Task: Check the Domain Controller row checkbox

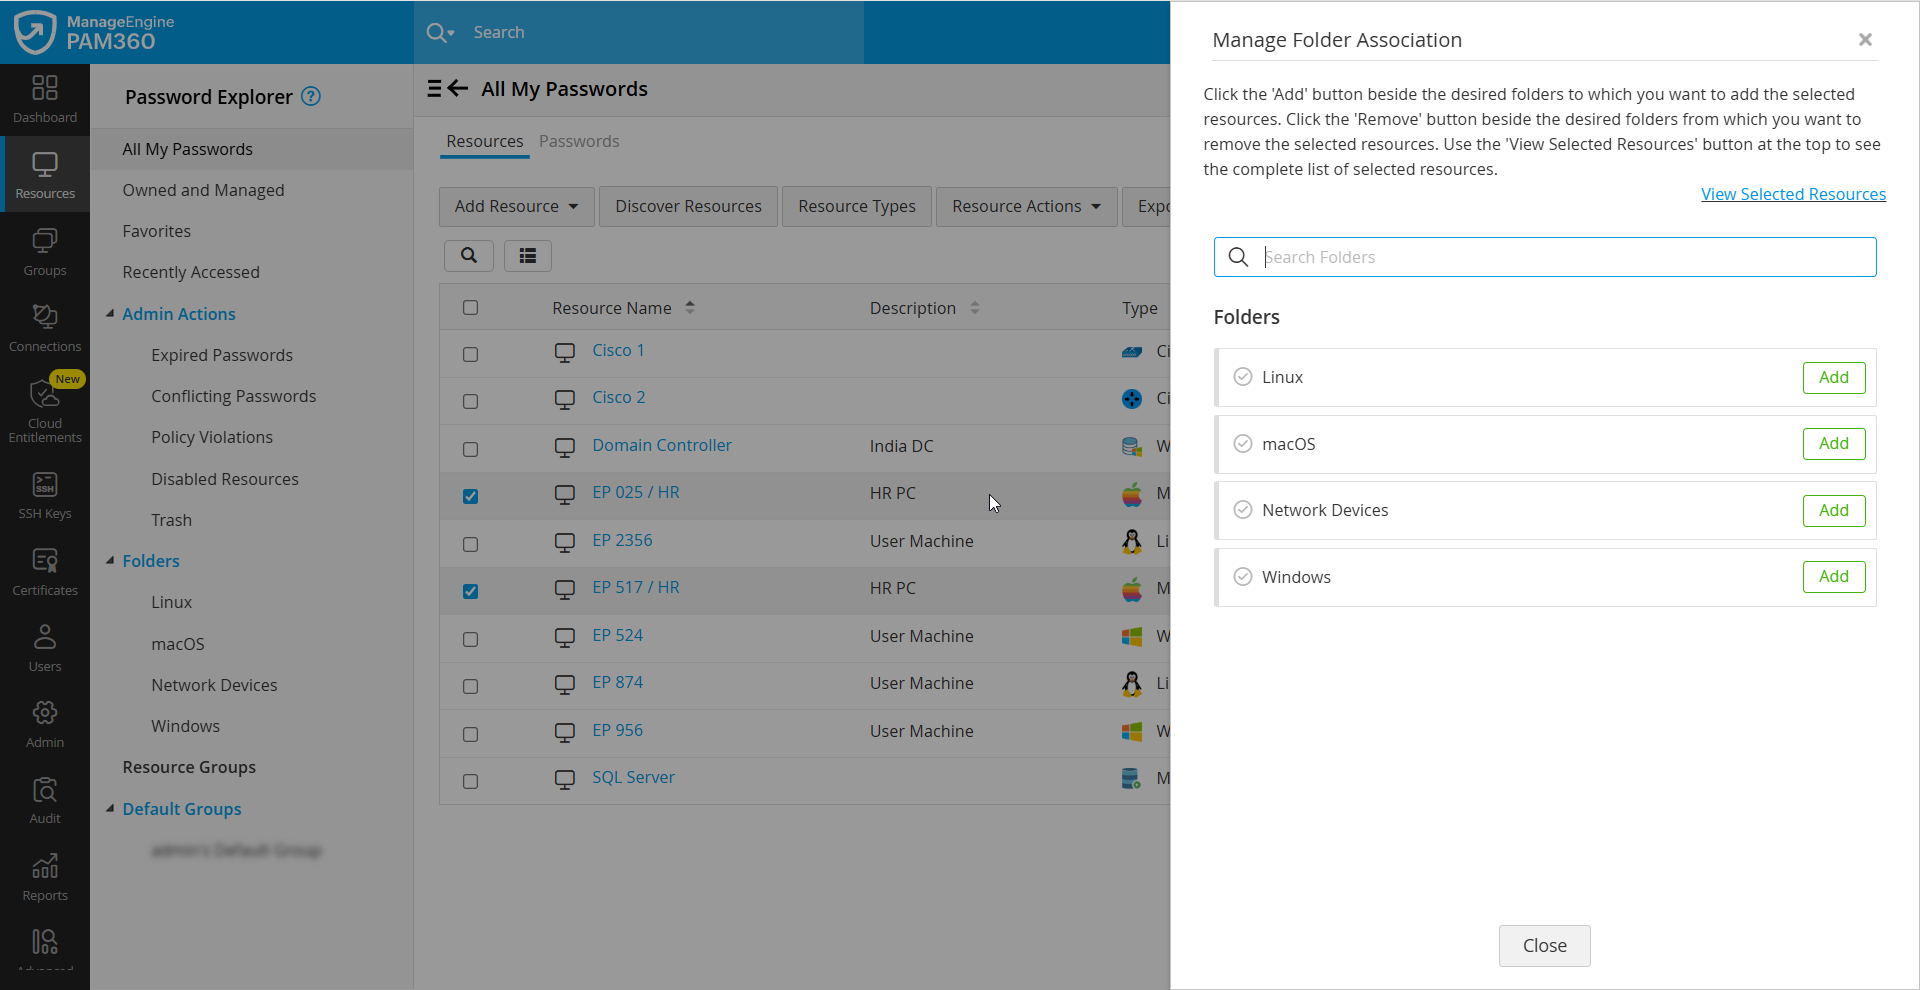Action: (x=471, y=449)
